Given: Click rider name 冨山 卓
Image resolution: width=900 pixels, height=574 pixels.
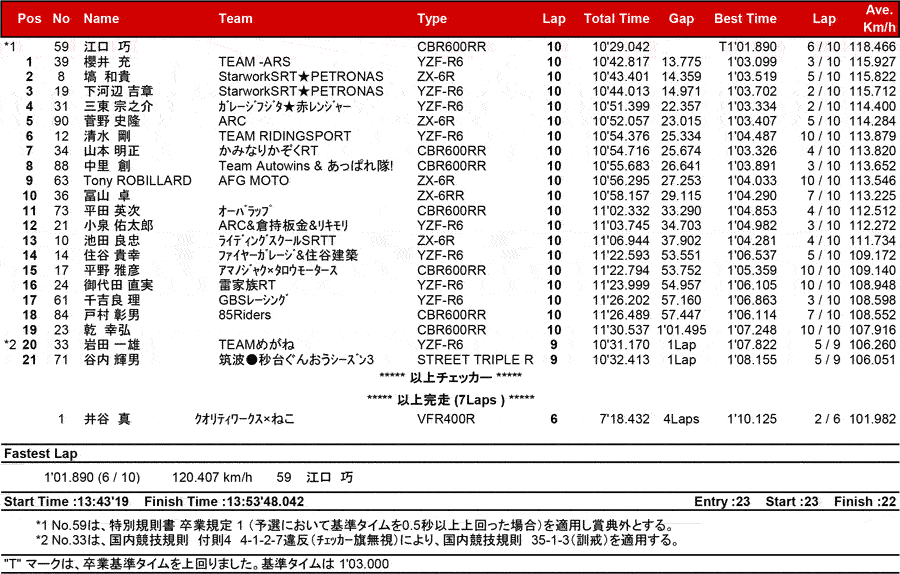Looking at the screenshot, I should (x=107, y=196).
